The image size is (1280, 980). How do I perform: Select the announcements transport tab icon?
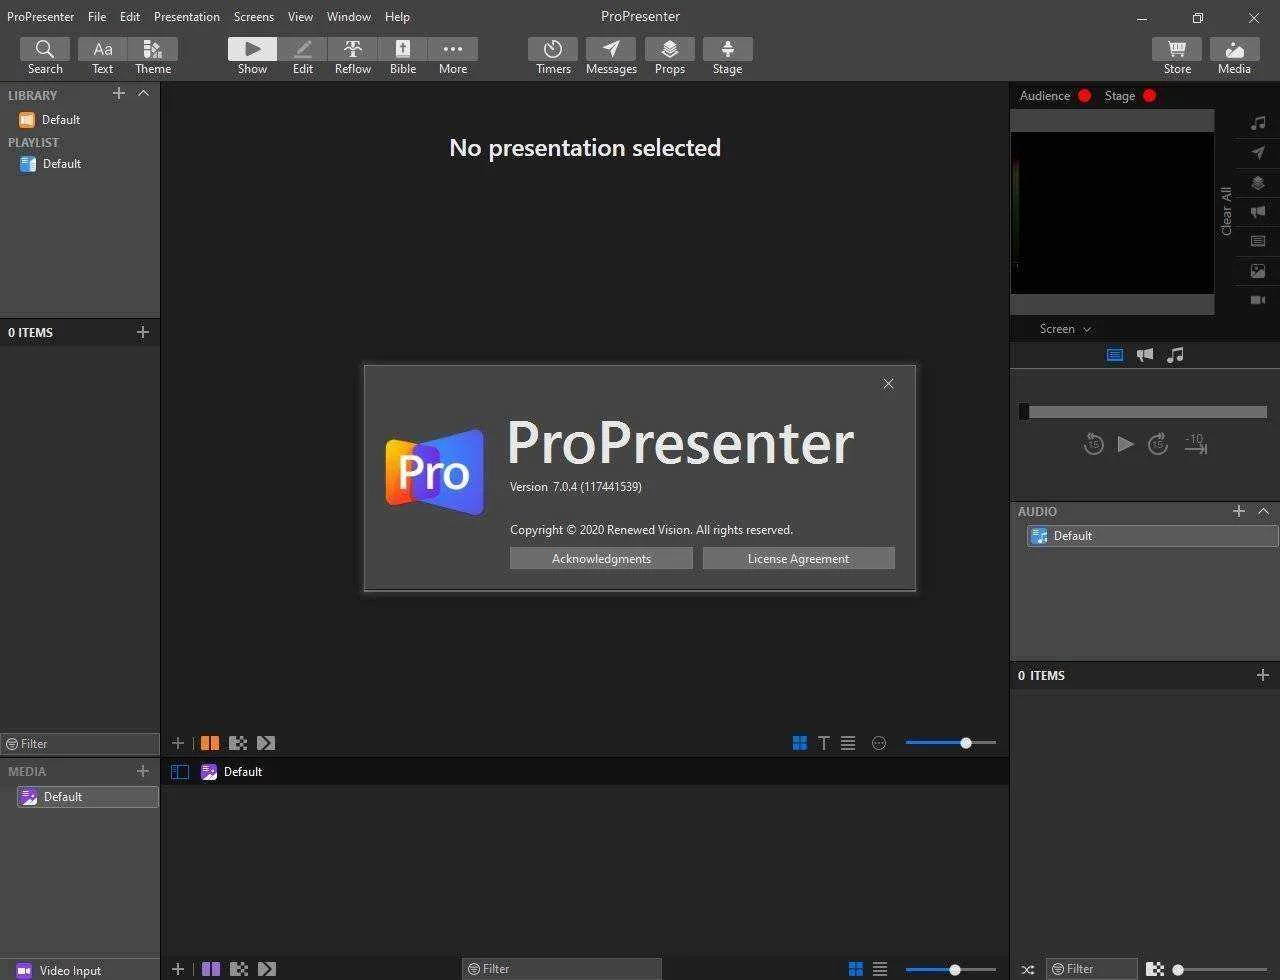tap(1145, 355)
